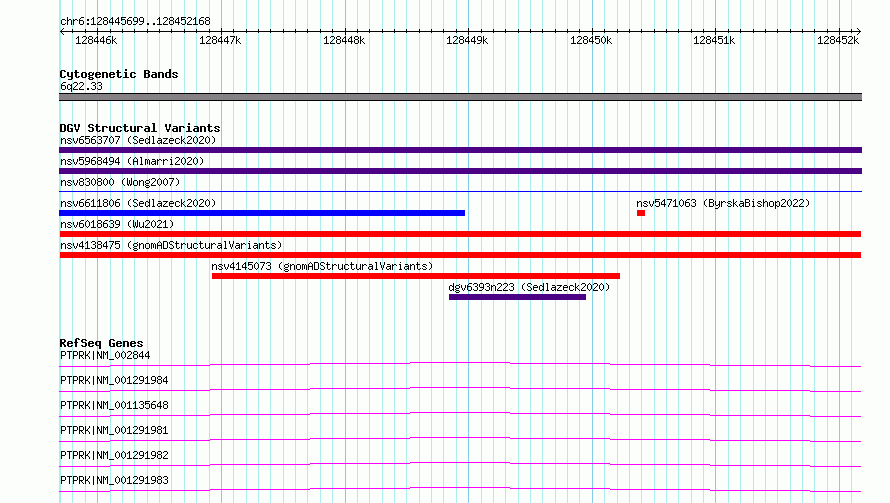Click the nsv830800 (Wong2007) variant label
890x503 pixels.
click(x=120, y=182)
